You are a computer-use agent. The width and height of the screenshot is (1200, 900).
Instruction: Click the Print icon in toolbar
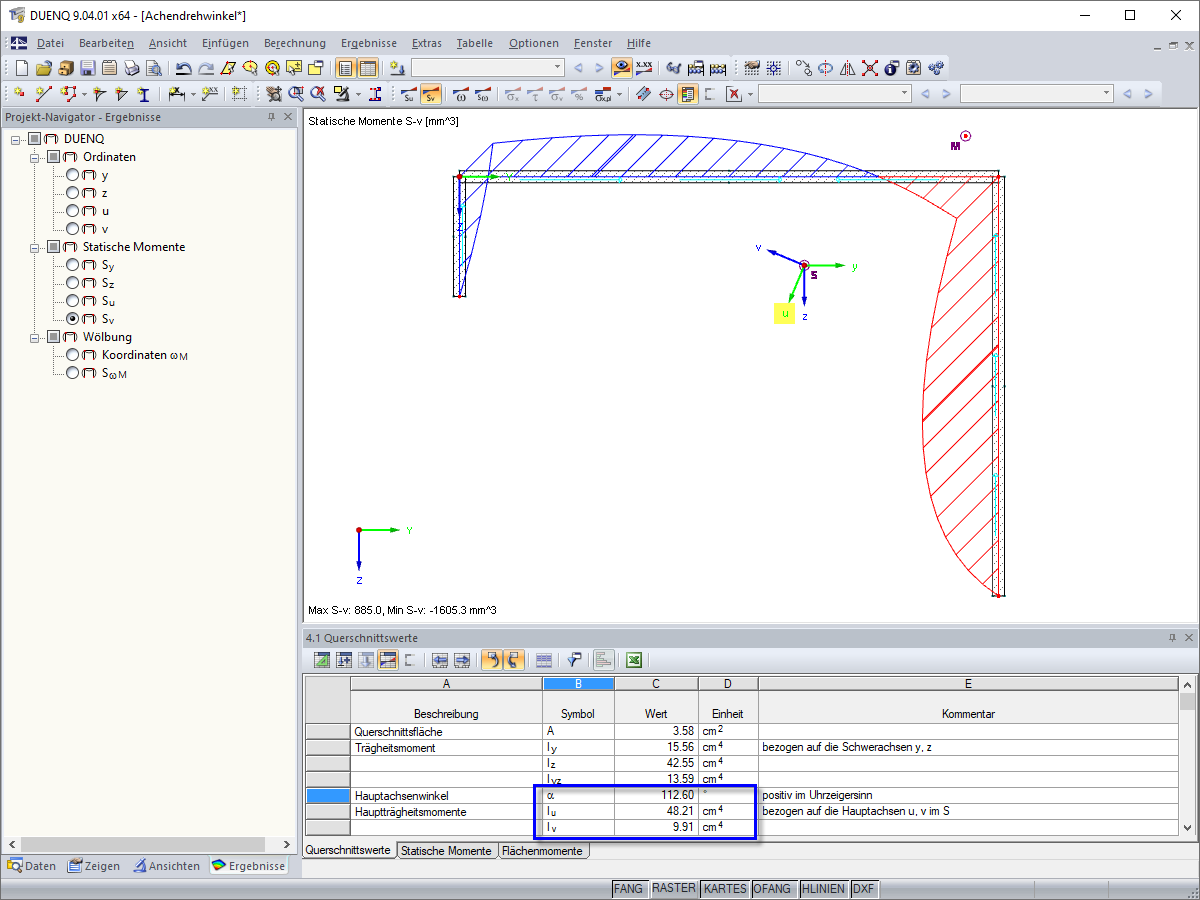131,68
